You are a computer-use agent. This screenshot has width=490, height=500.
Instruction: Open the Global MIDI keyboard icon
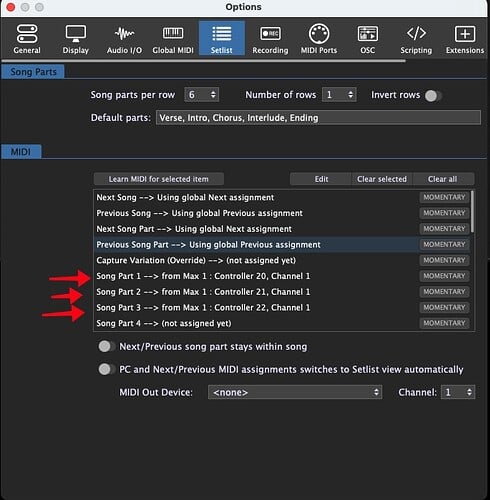(173, 33)
